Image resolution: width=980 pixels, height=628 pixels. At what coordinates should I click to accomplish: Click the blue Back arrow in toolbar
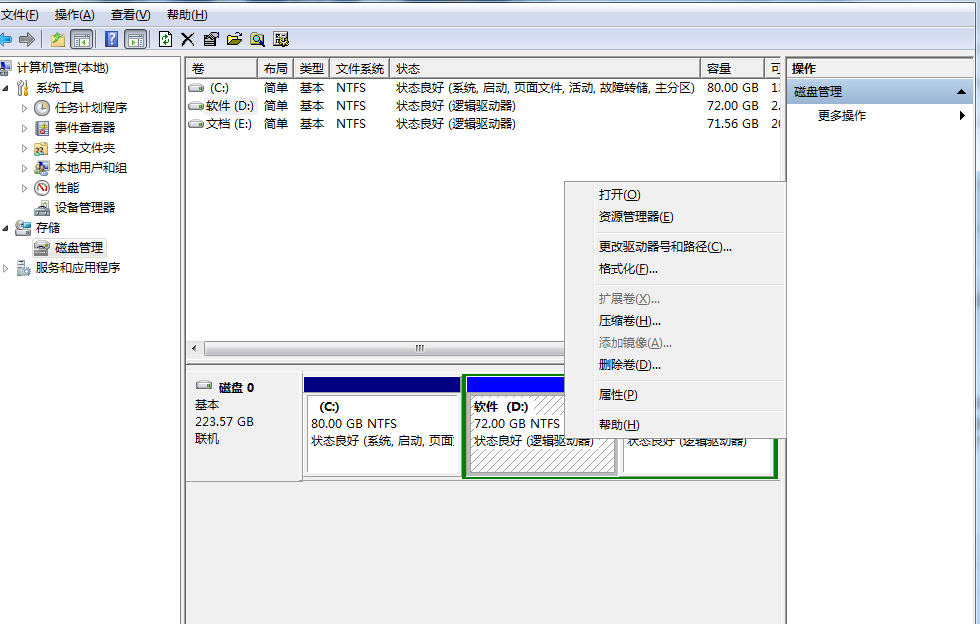pos(6,39)
